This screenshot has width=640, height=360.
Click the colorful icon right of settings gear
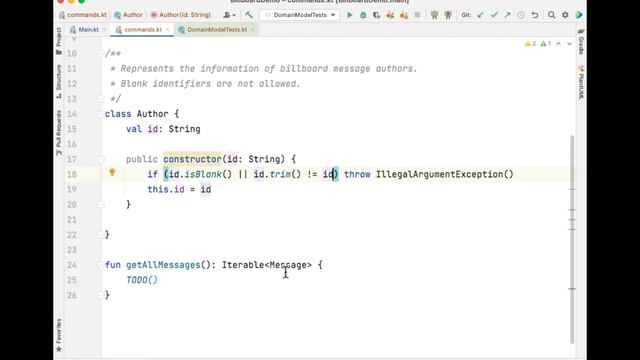tap(579, 15)
